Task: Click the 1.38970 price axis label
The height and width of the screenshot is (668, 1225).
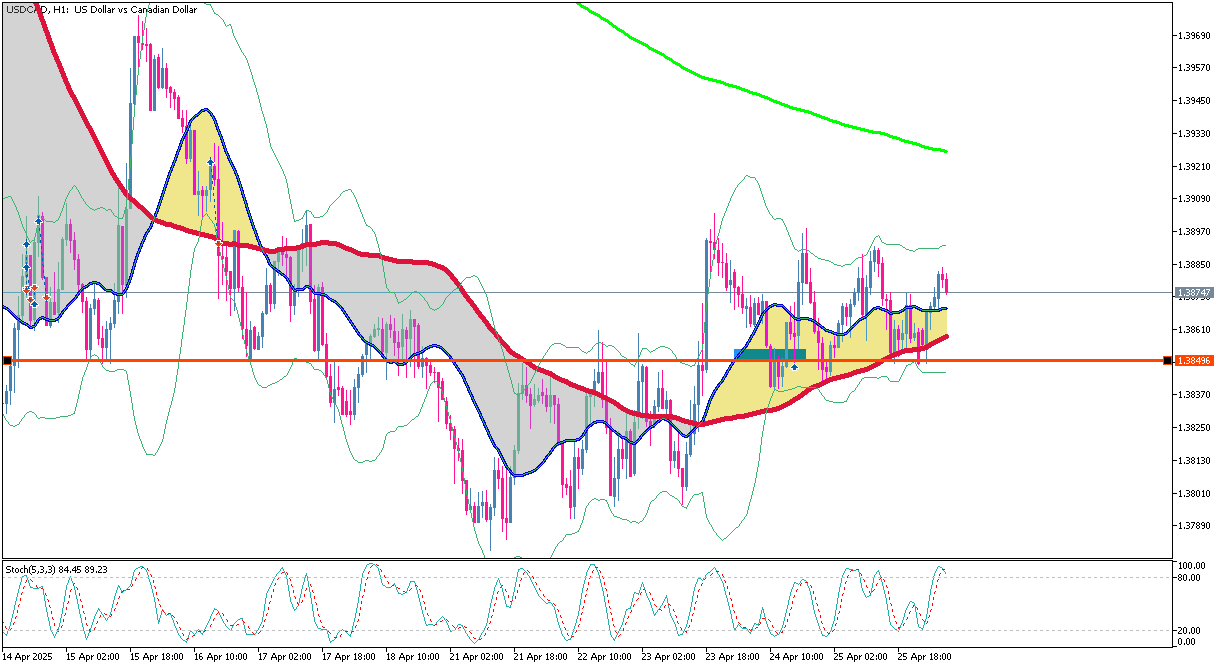Action: [1196, 232]
